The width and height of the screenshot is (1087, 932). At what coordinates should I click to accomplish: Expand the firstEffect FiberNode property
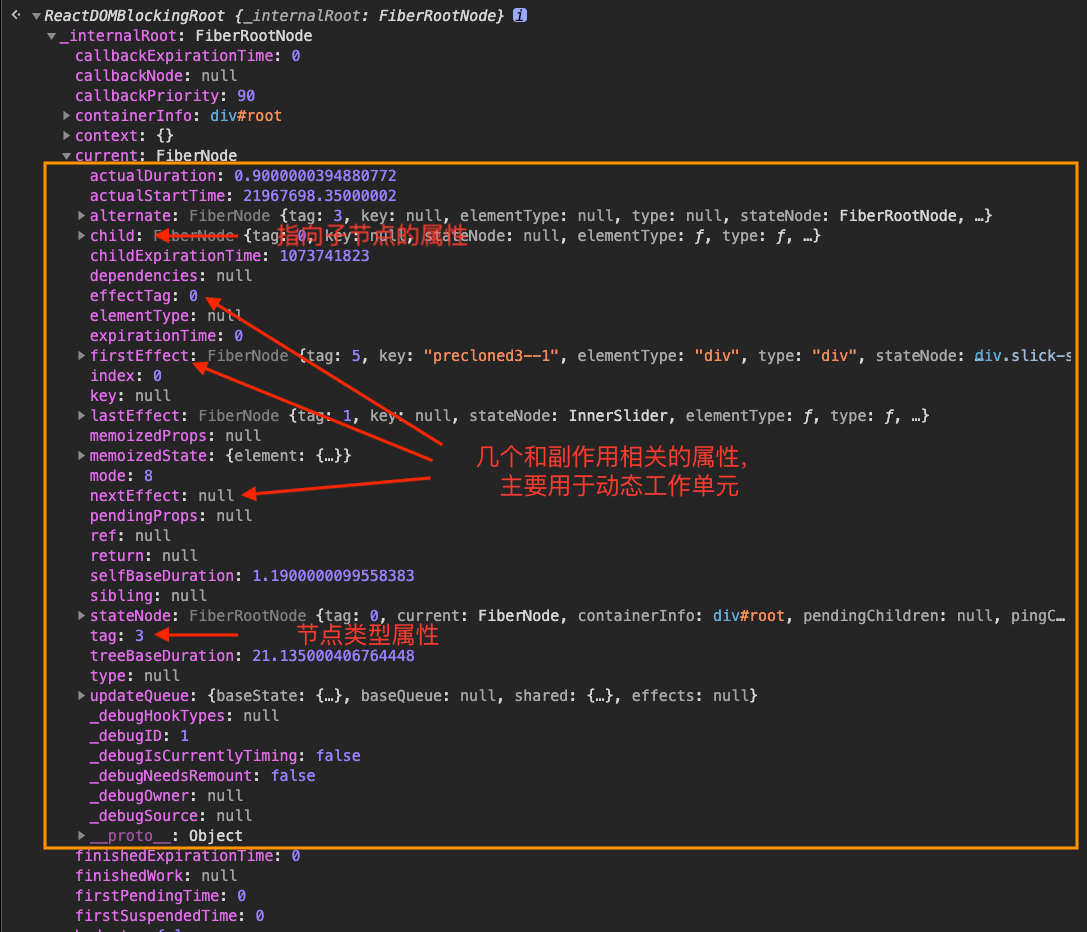[x=81, y=356]
